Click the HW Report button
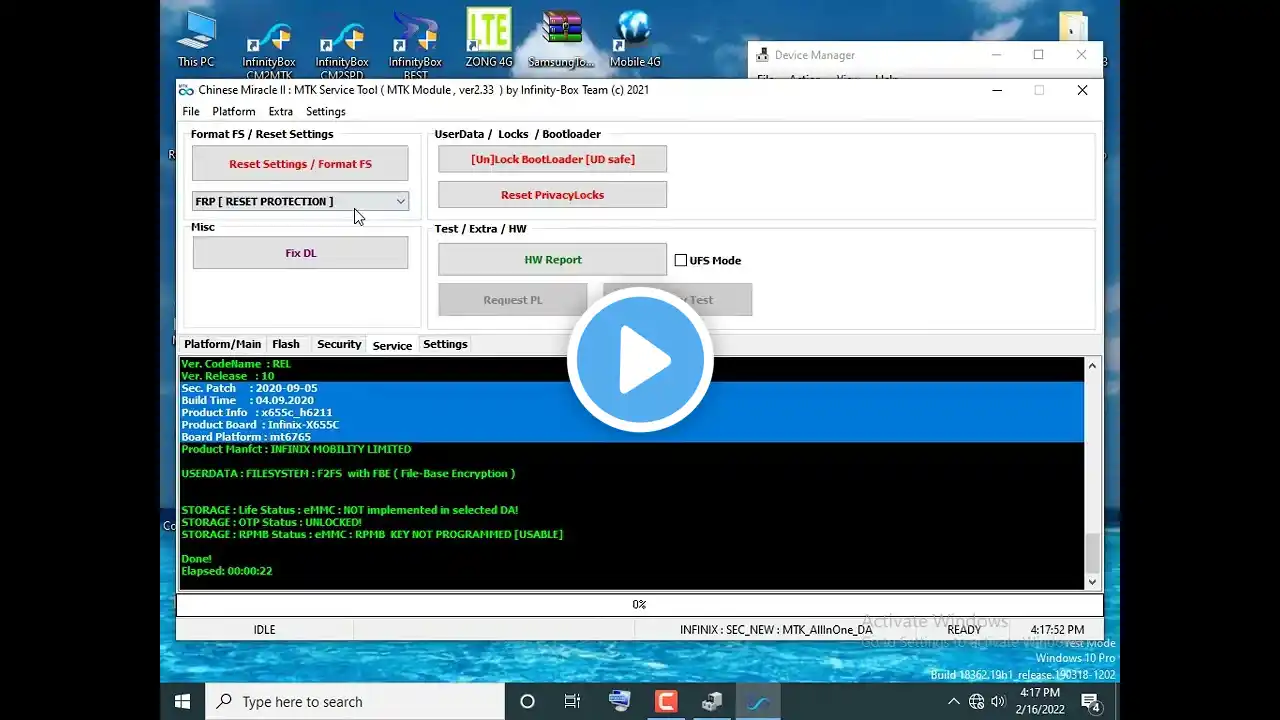Screen dimensions: 1280x720 pyautogui.click(x=552, y=259)
